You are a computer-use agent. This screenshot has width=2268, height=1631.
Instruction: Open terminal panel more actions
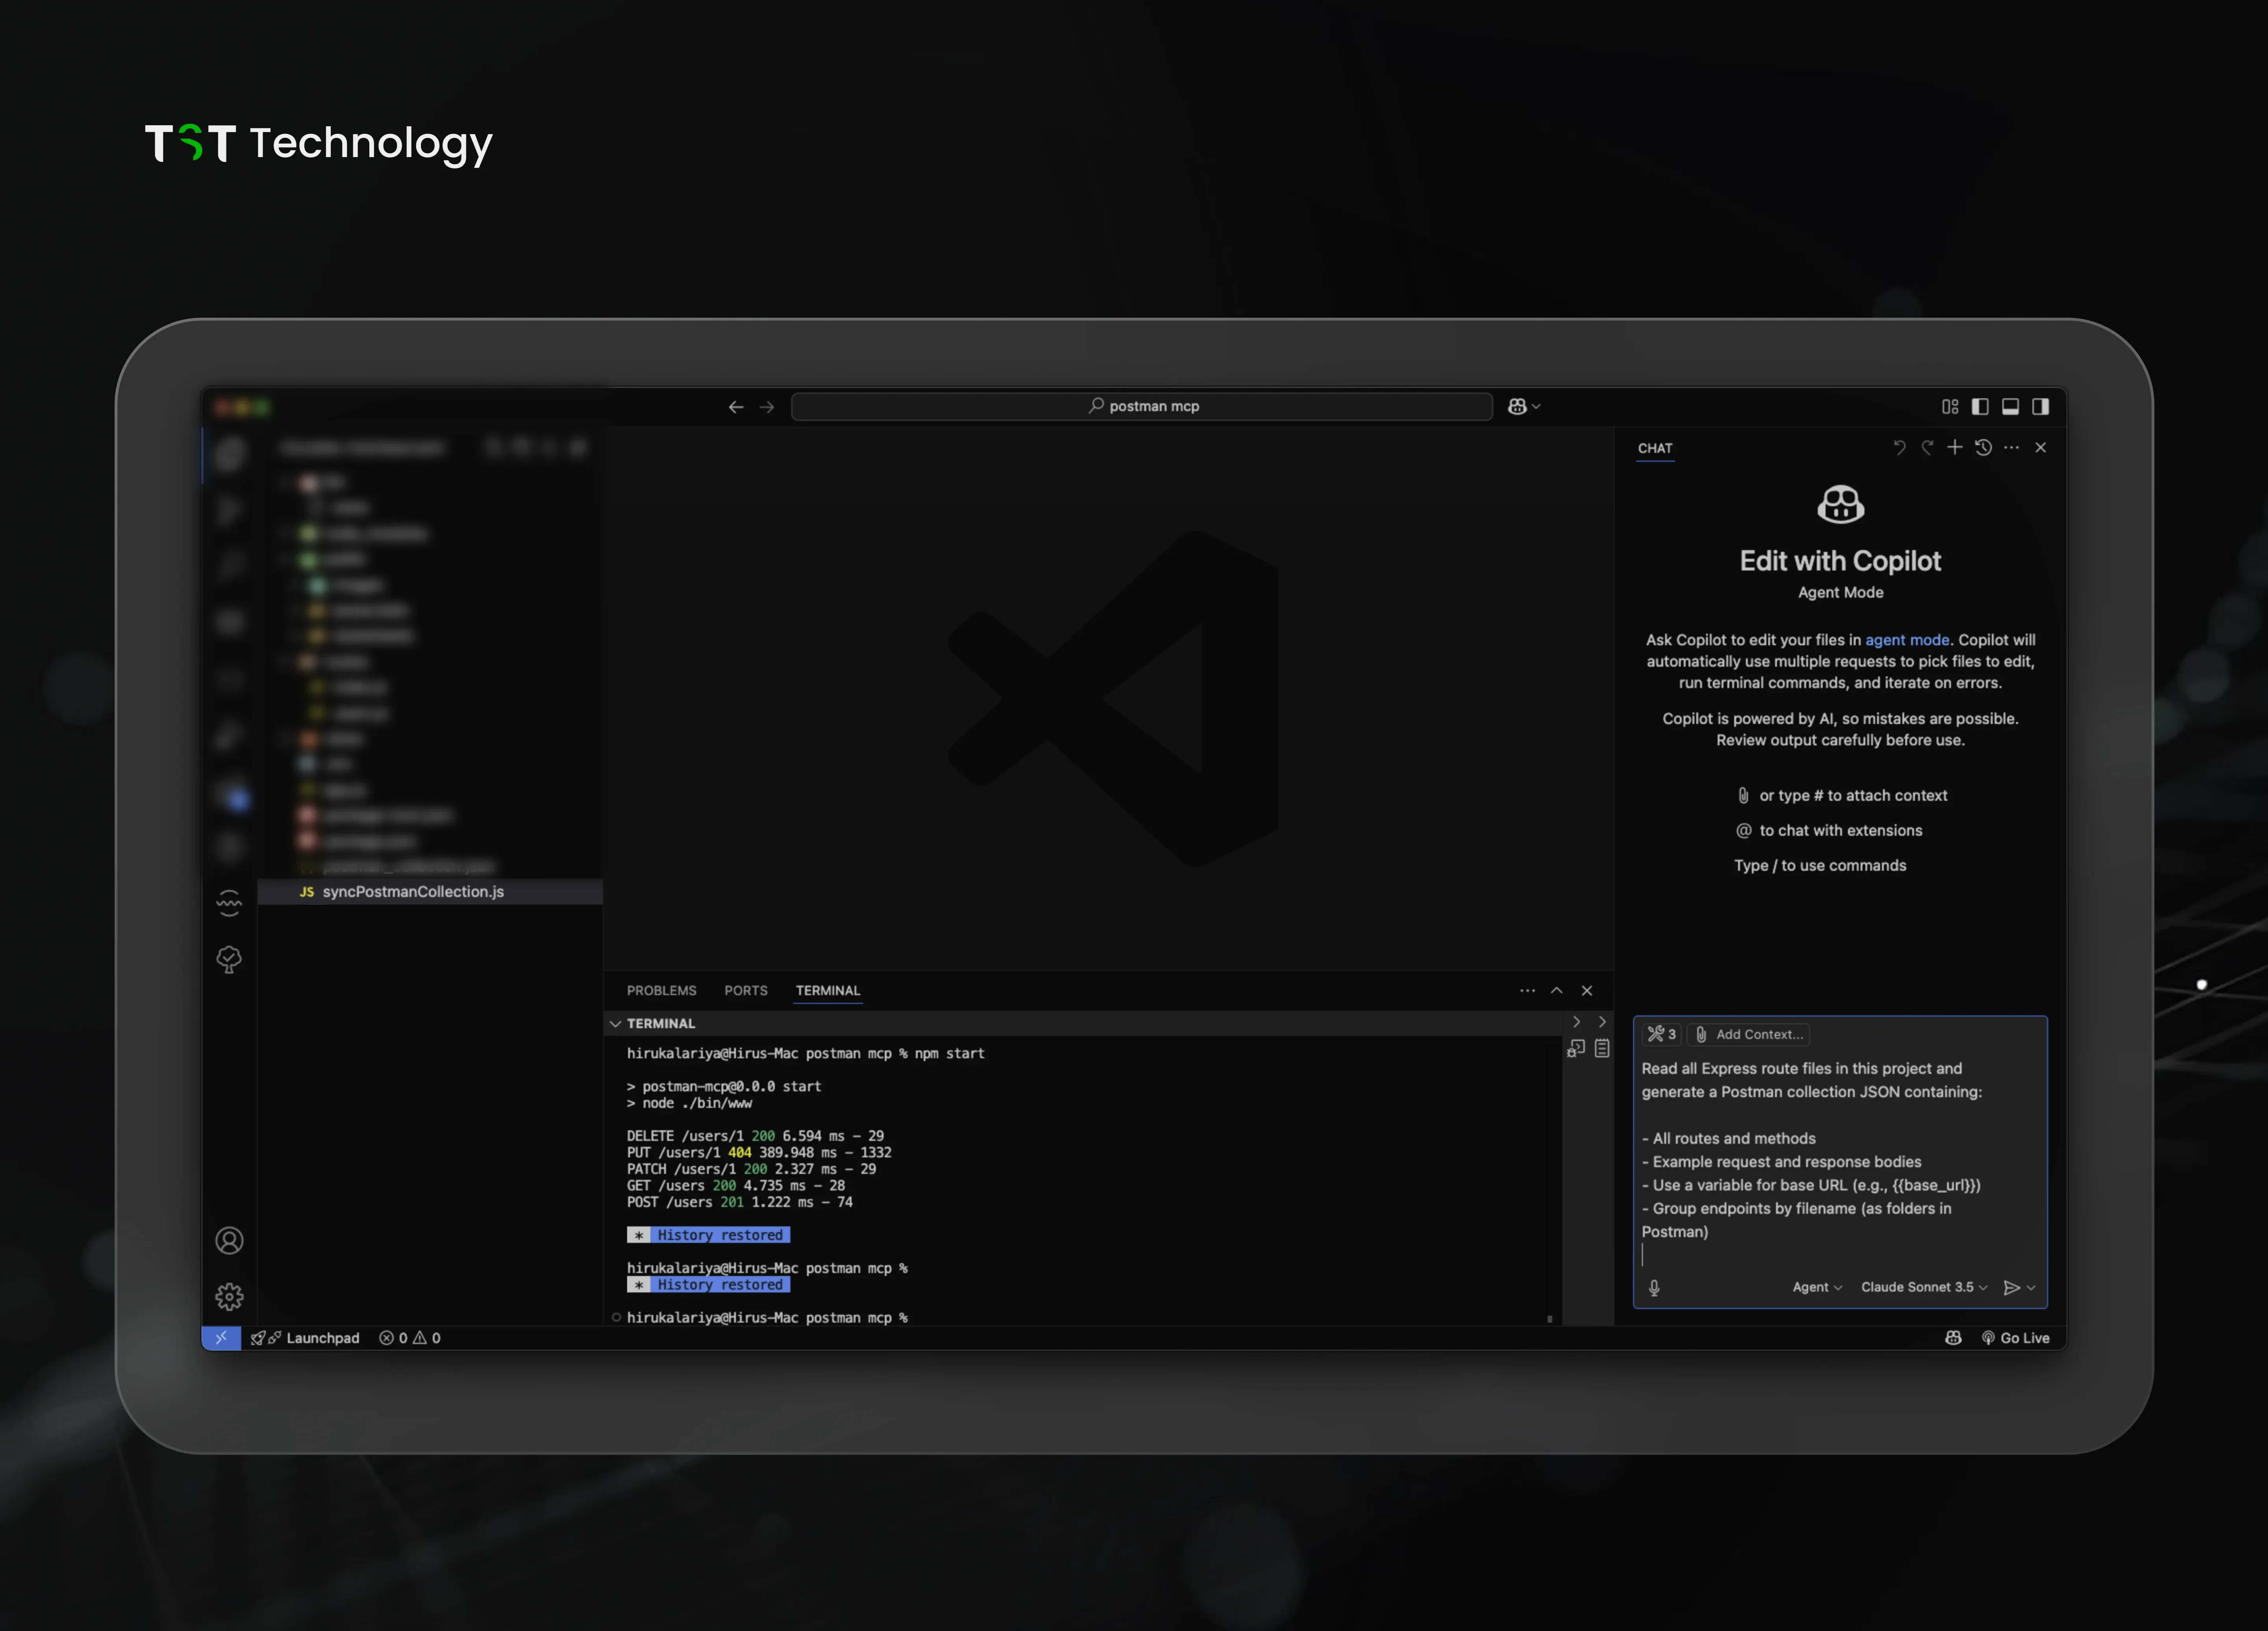(x=1527, y=990)
